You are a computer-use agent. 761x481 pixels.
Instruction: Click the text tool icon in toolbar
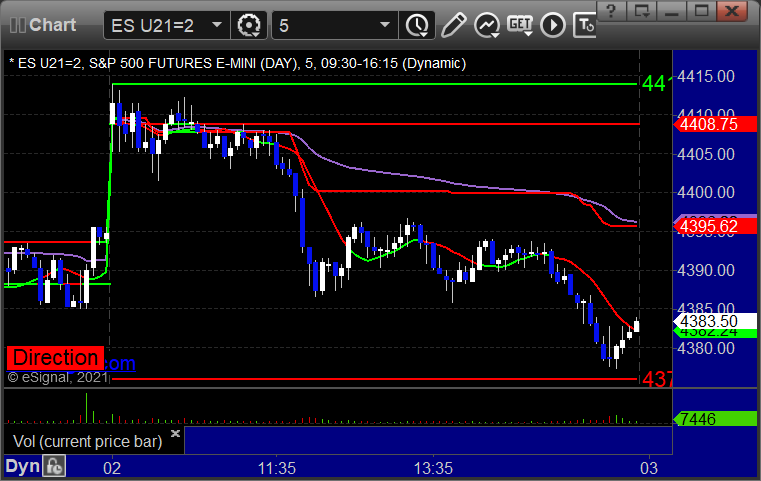585,25
